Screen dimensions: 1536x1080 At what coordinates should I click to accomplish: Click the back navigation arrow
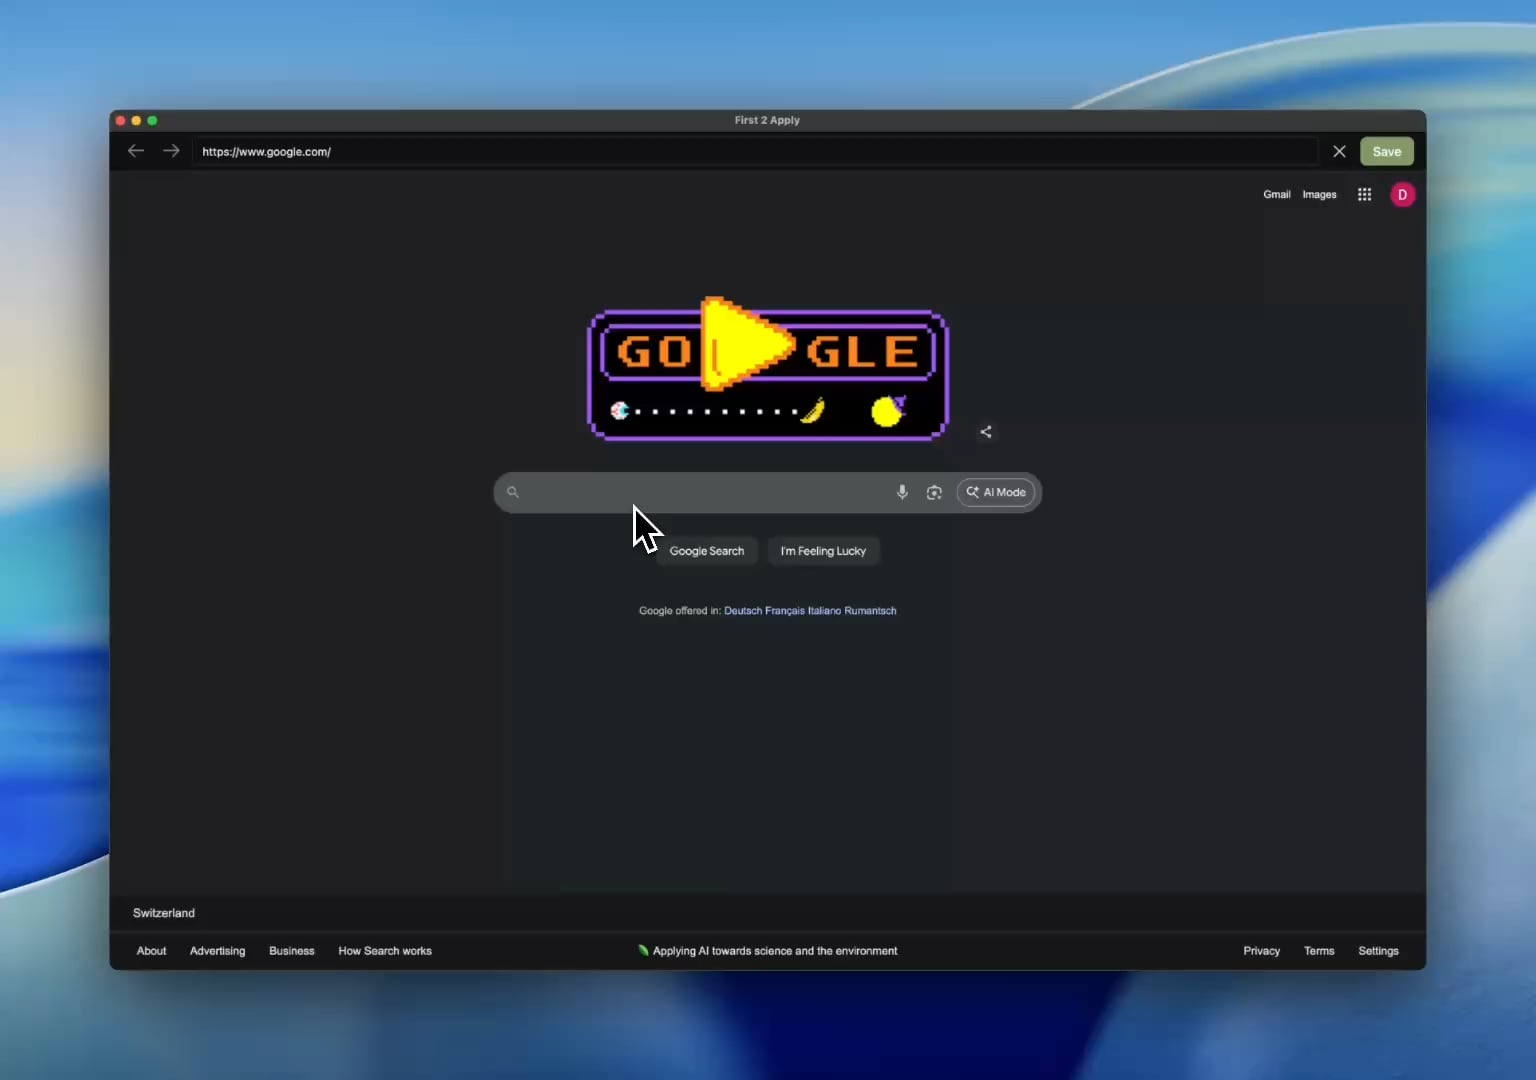point(136,151)
